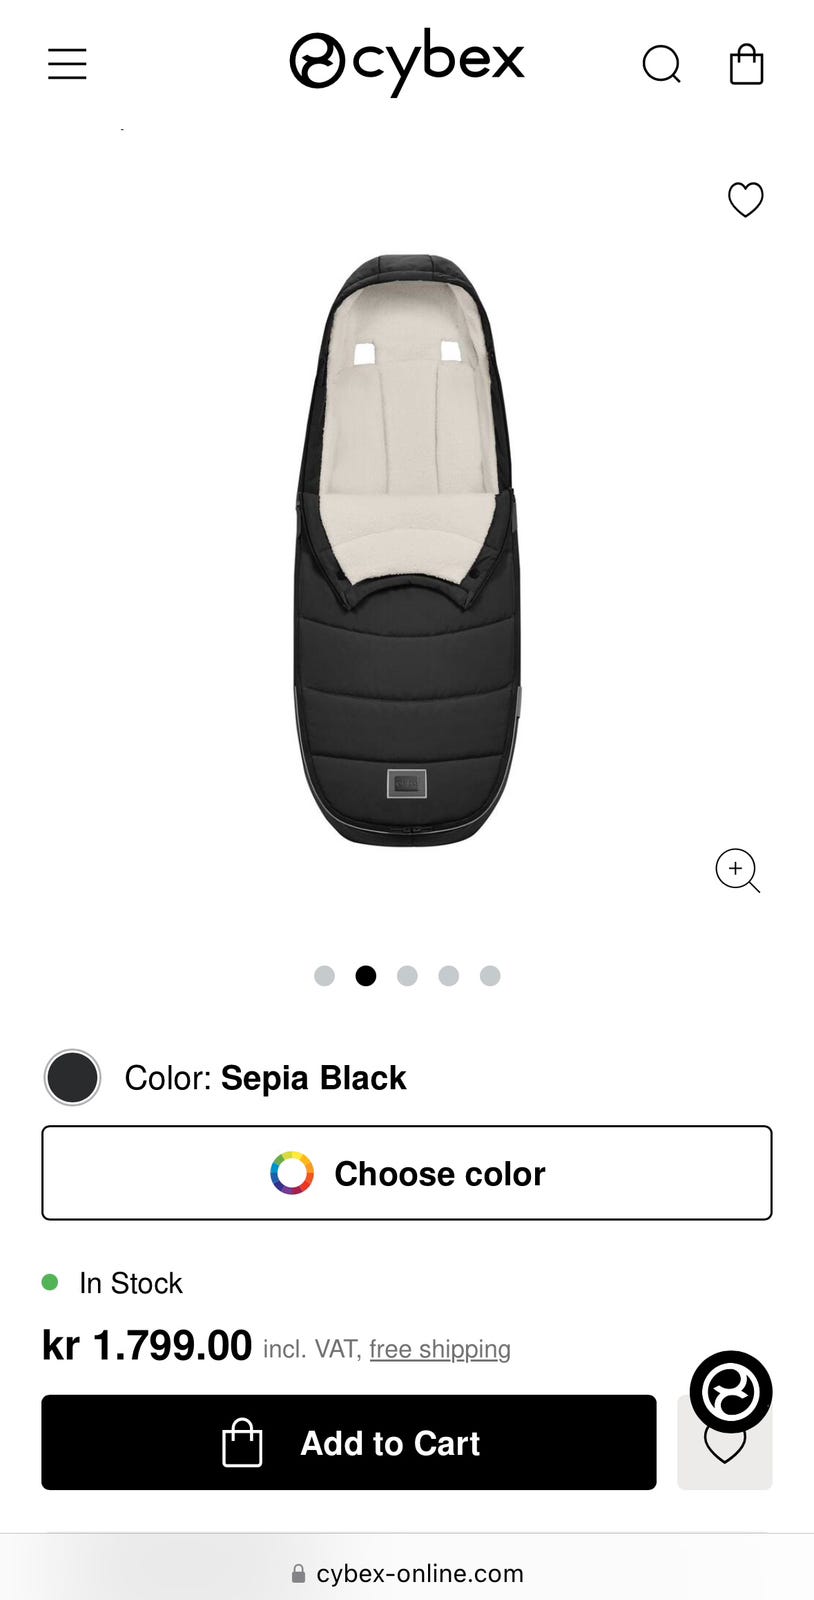Select the third carousel dot
This screenshot has height=1600, width=814.
407,976
